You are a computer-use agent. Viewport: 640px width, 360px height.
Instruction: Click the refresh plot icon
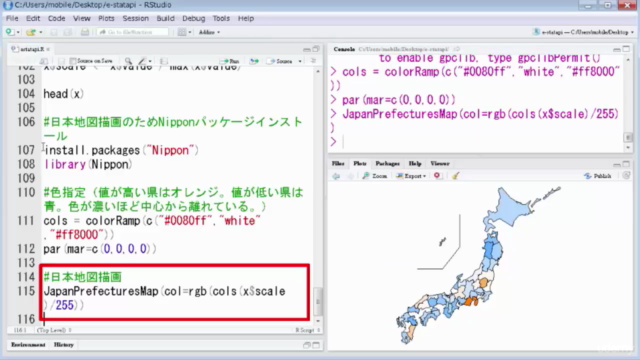click(x=626, y=176)
